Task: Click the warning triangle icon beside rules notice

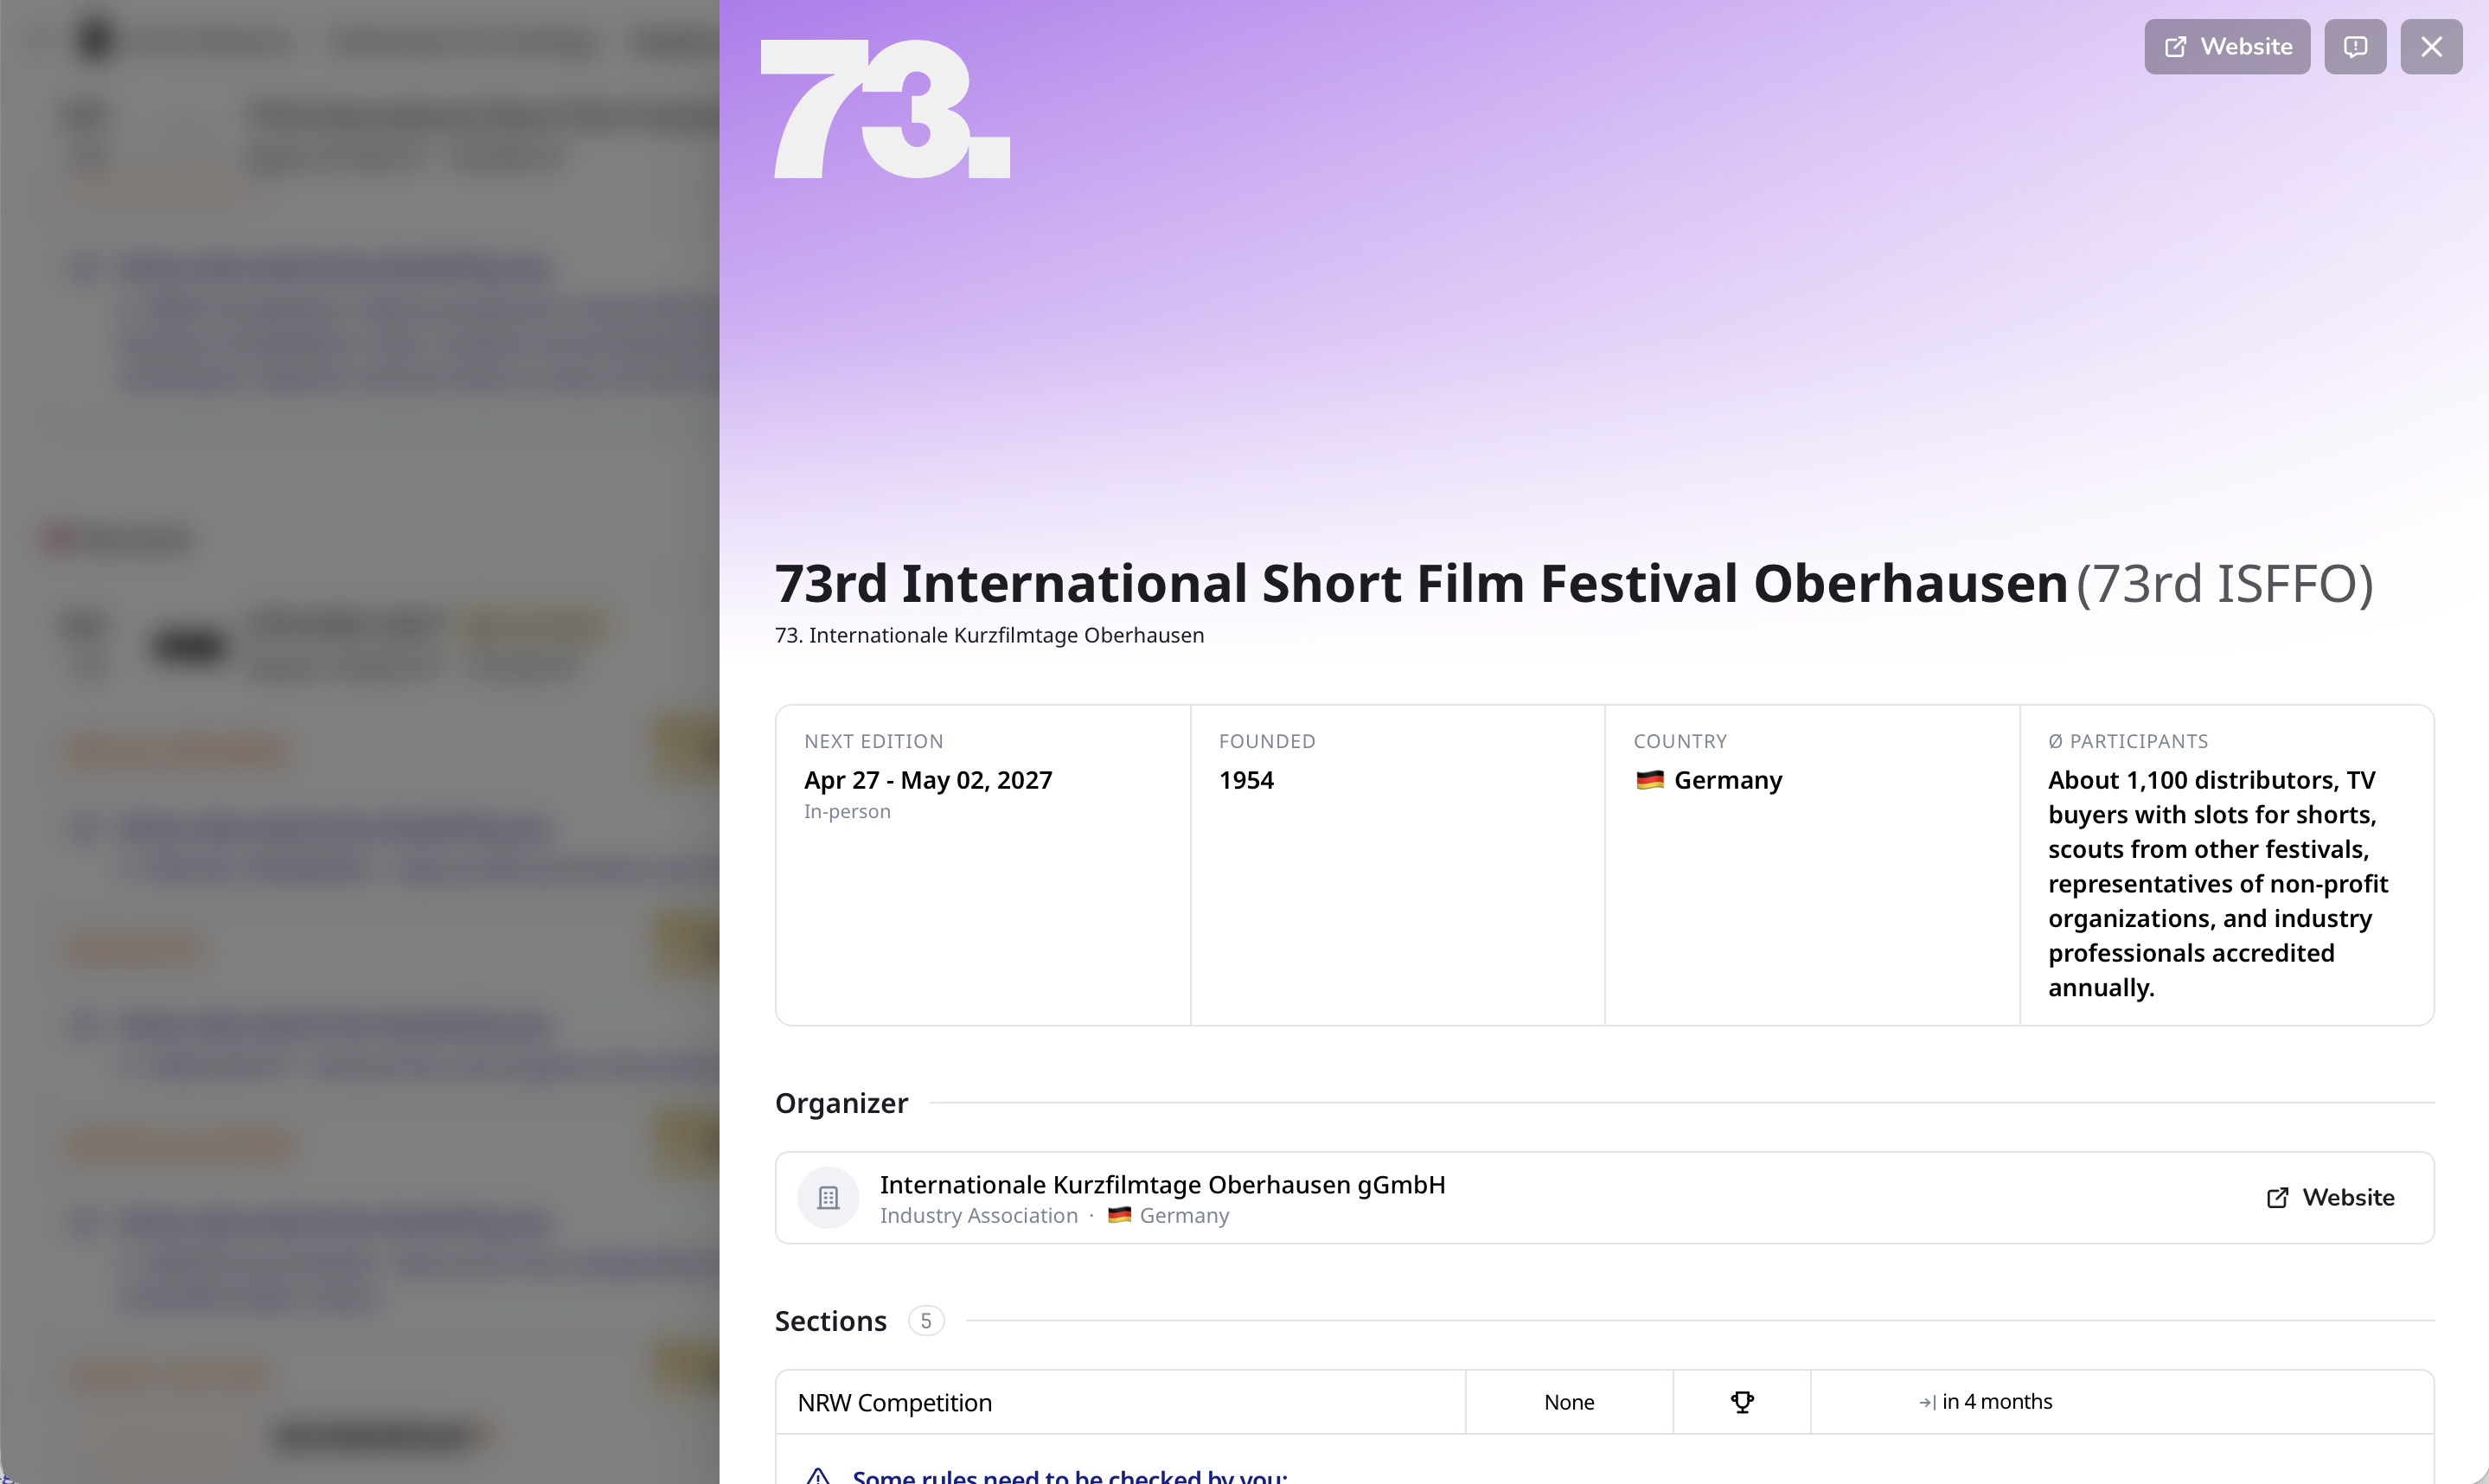Action: [818, 1476]
